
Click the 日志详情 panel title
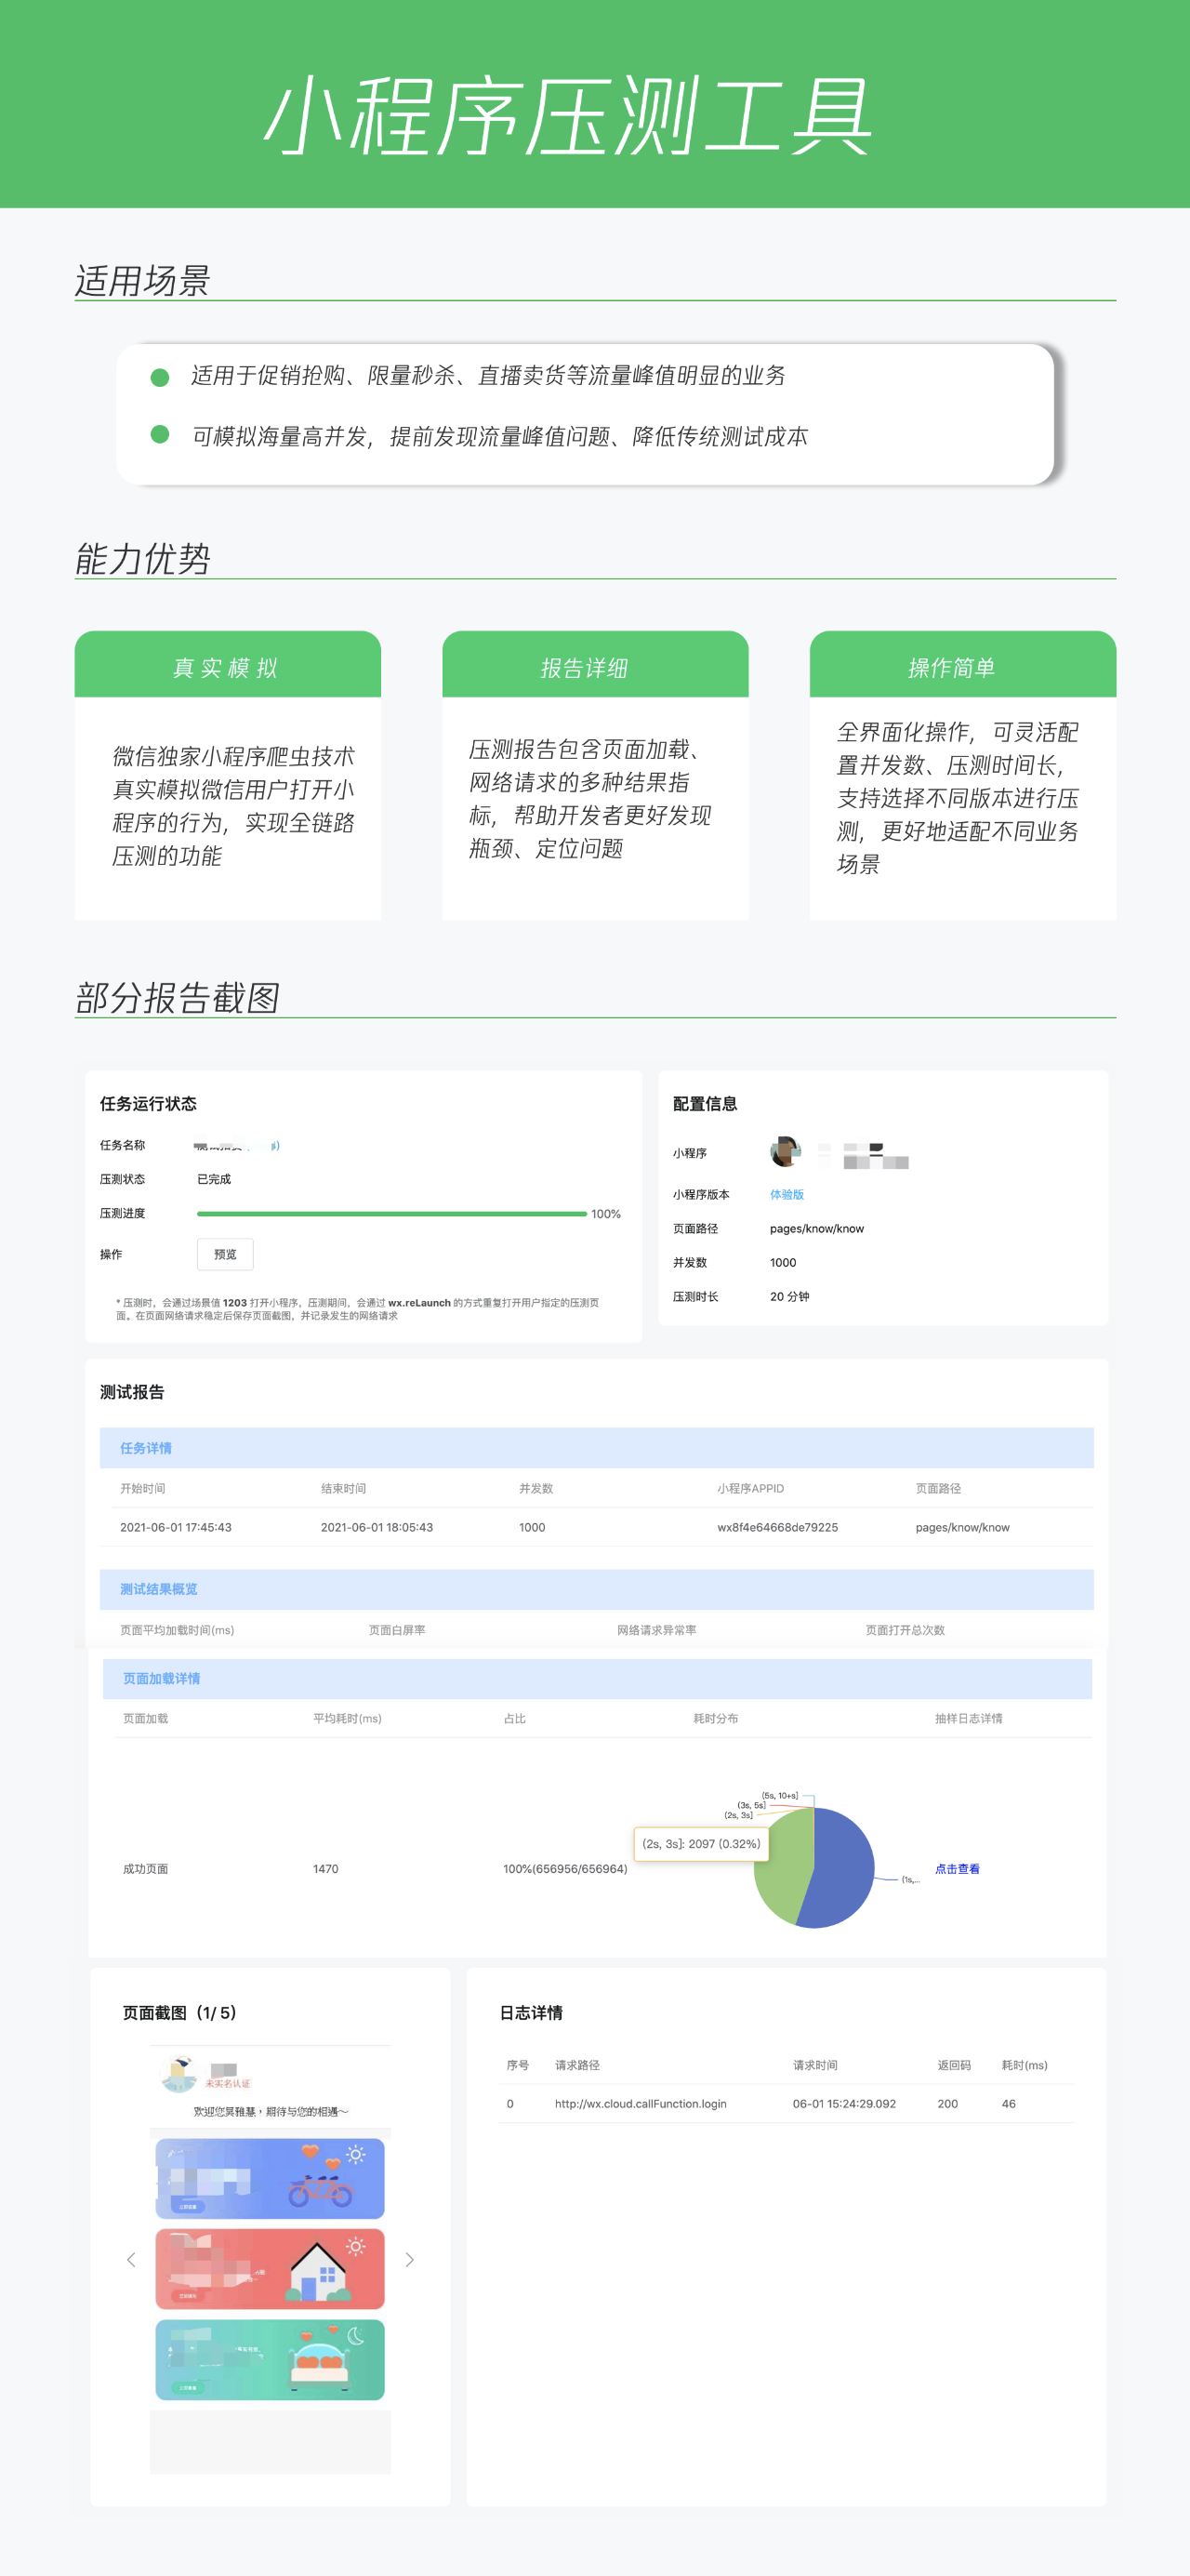pos(531,2012)
